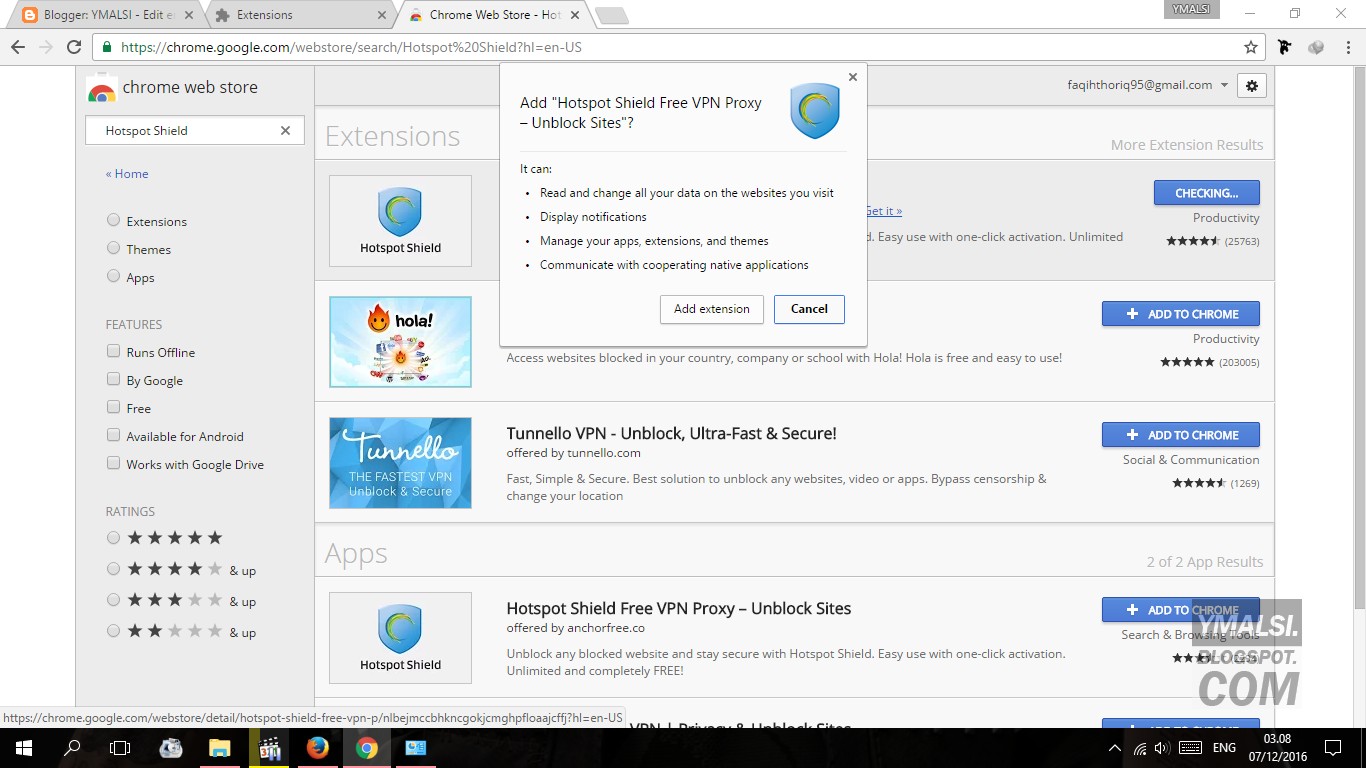
Task: Select three stars & up rating
Action: click(x=113, y=600)
